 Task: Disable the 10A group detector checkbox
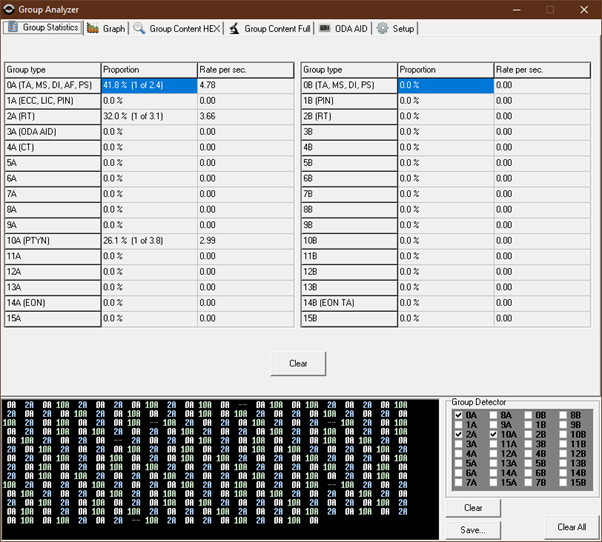pos(494,435)
